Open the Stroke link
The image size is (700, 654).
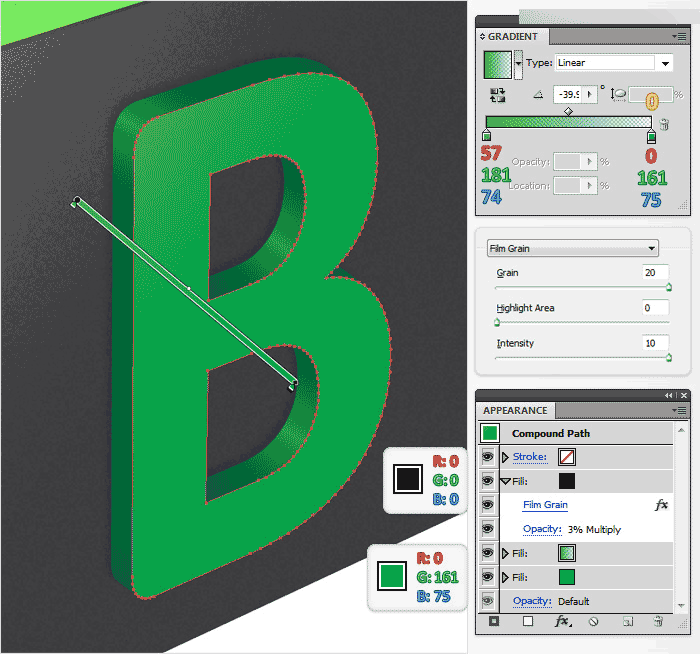(x=529, y=457)
